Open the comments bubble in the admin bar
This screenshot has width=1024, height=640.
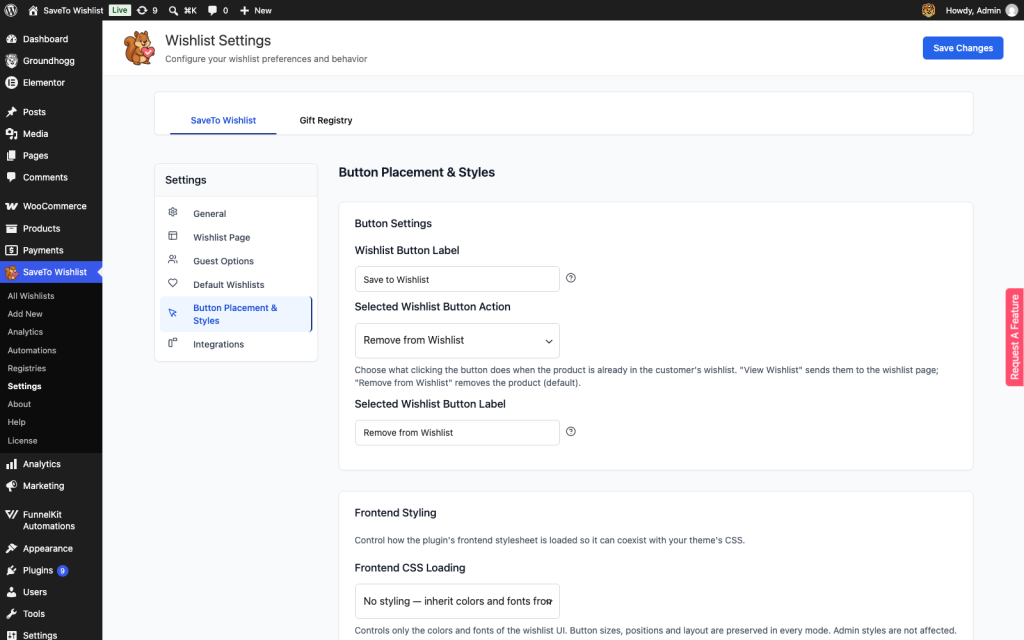click(217, 10)
